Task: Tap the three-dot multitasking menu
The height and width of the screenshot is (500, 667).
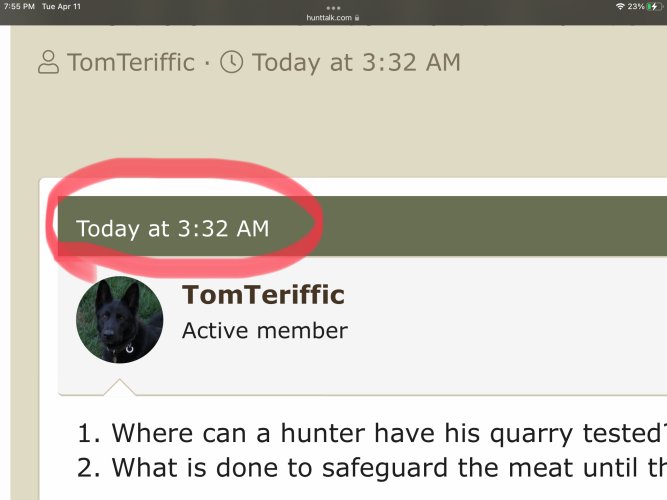Action: click(x=333, y=8)
